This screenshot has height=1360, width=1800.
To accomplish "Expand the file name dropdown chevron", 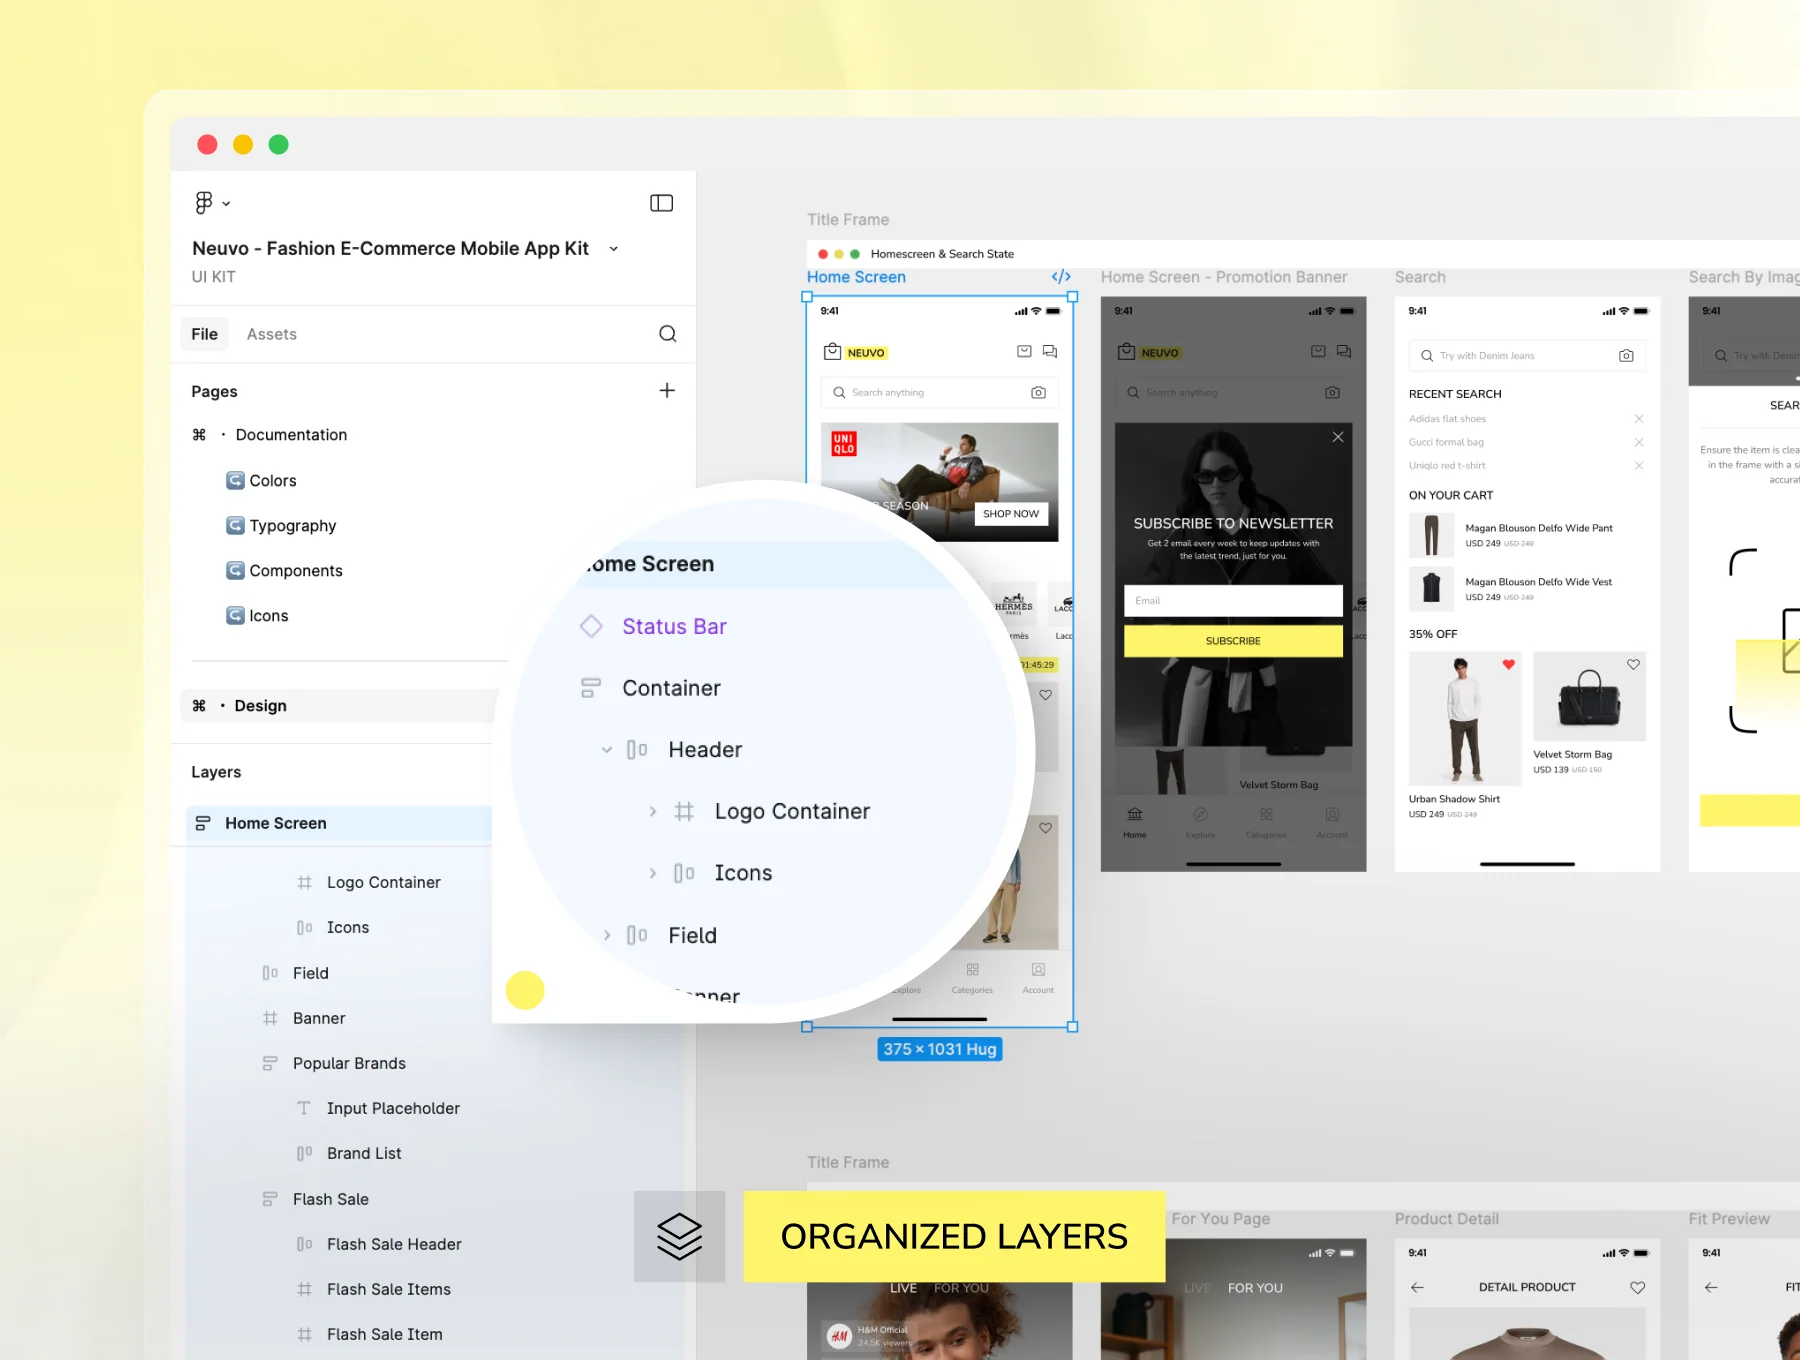I will coord(614,249).
